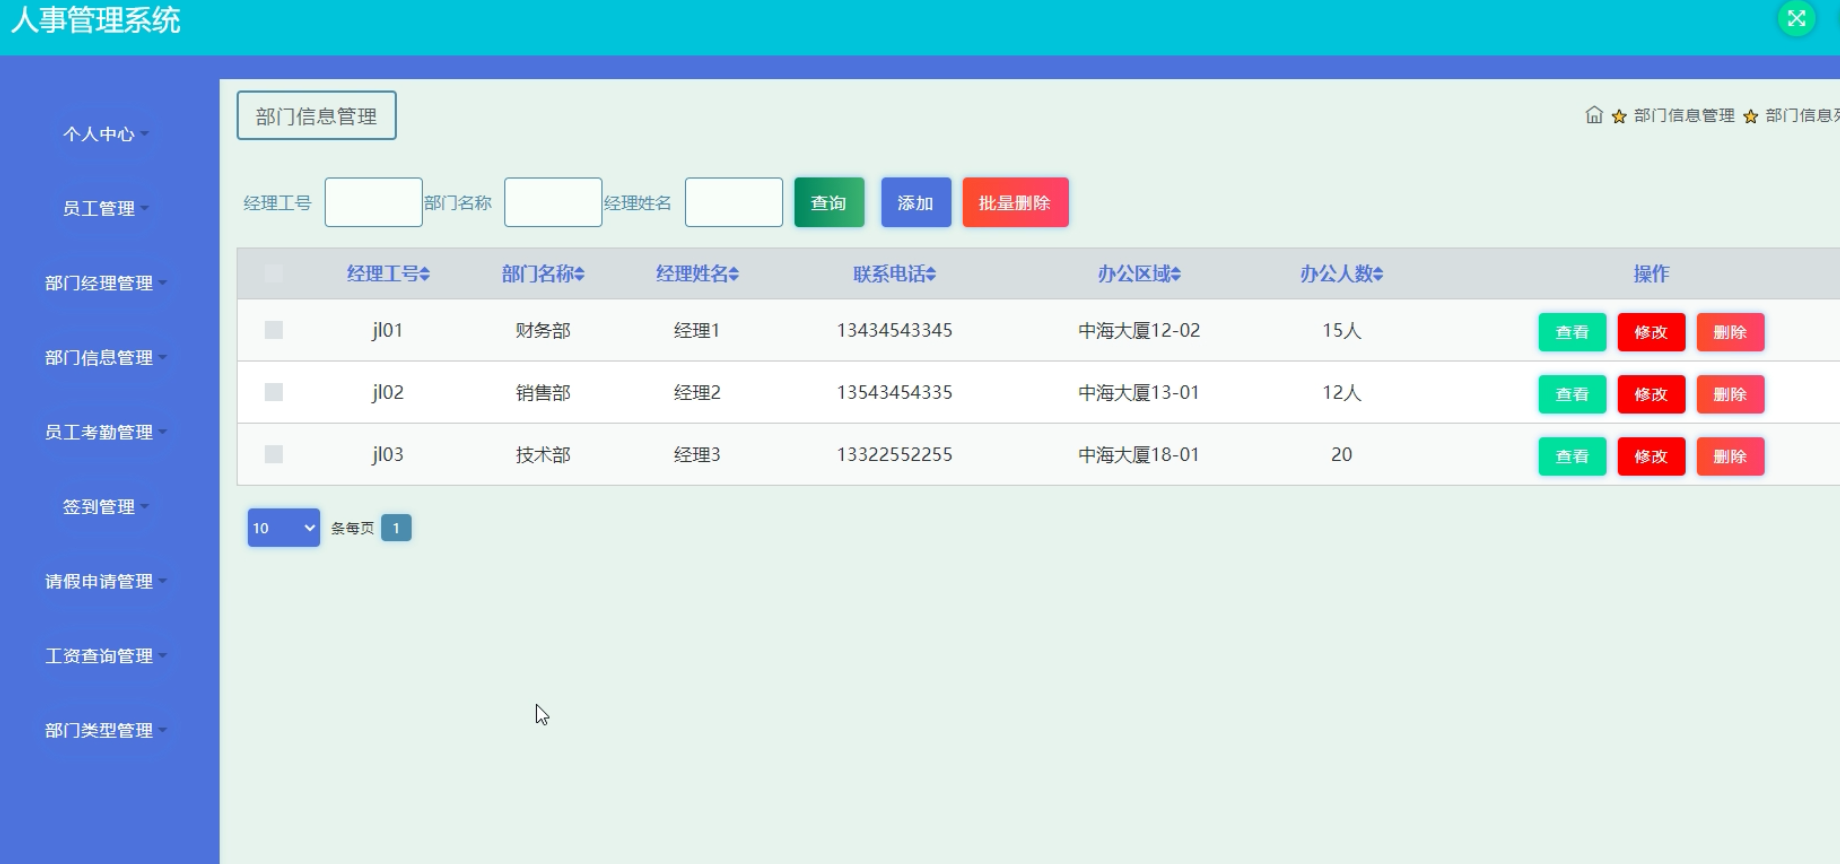Click cell 经理3
The height and width of the screenshot is (864, 1840).
(x=697, y=454)
